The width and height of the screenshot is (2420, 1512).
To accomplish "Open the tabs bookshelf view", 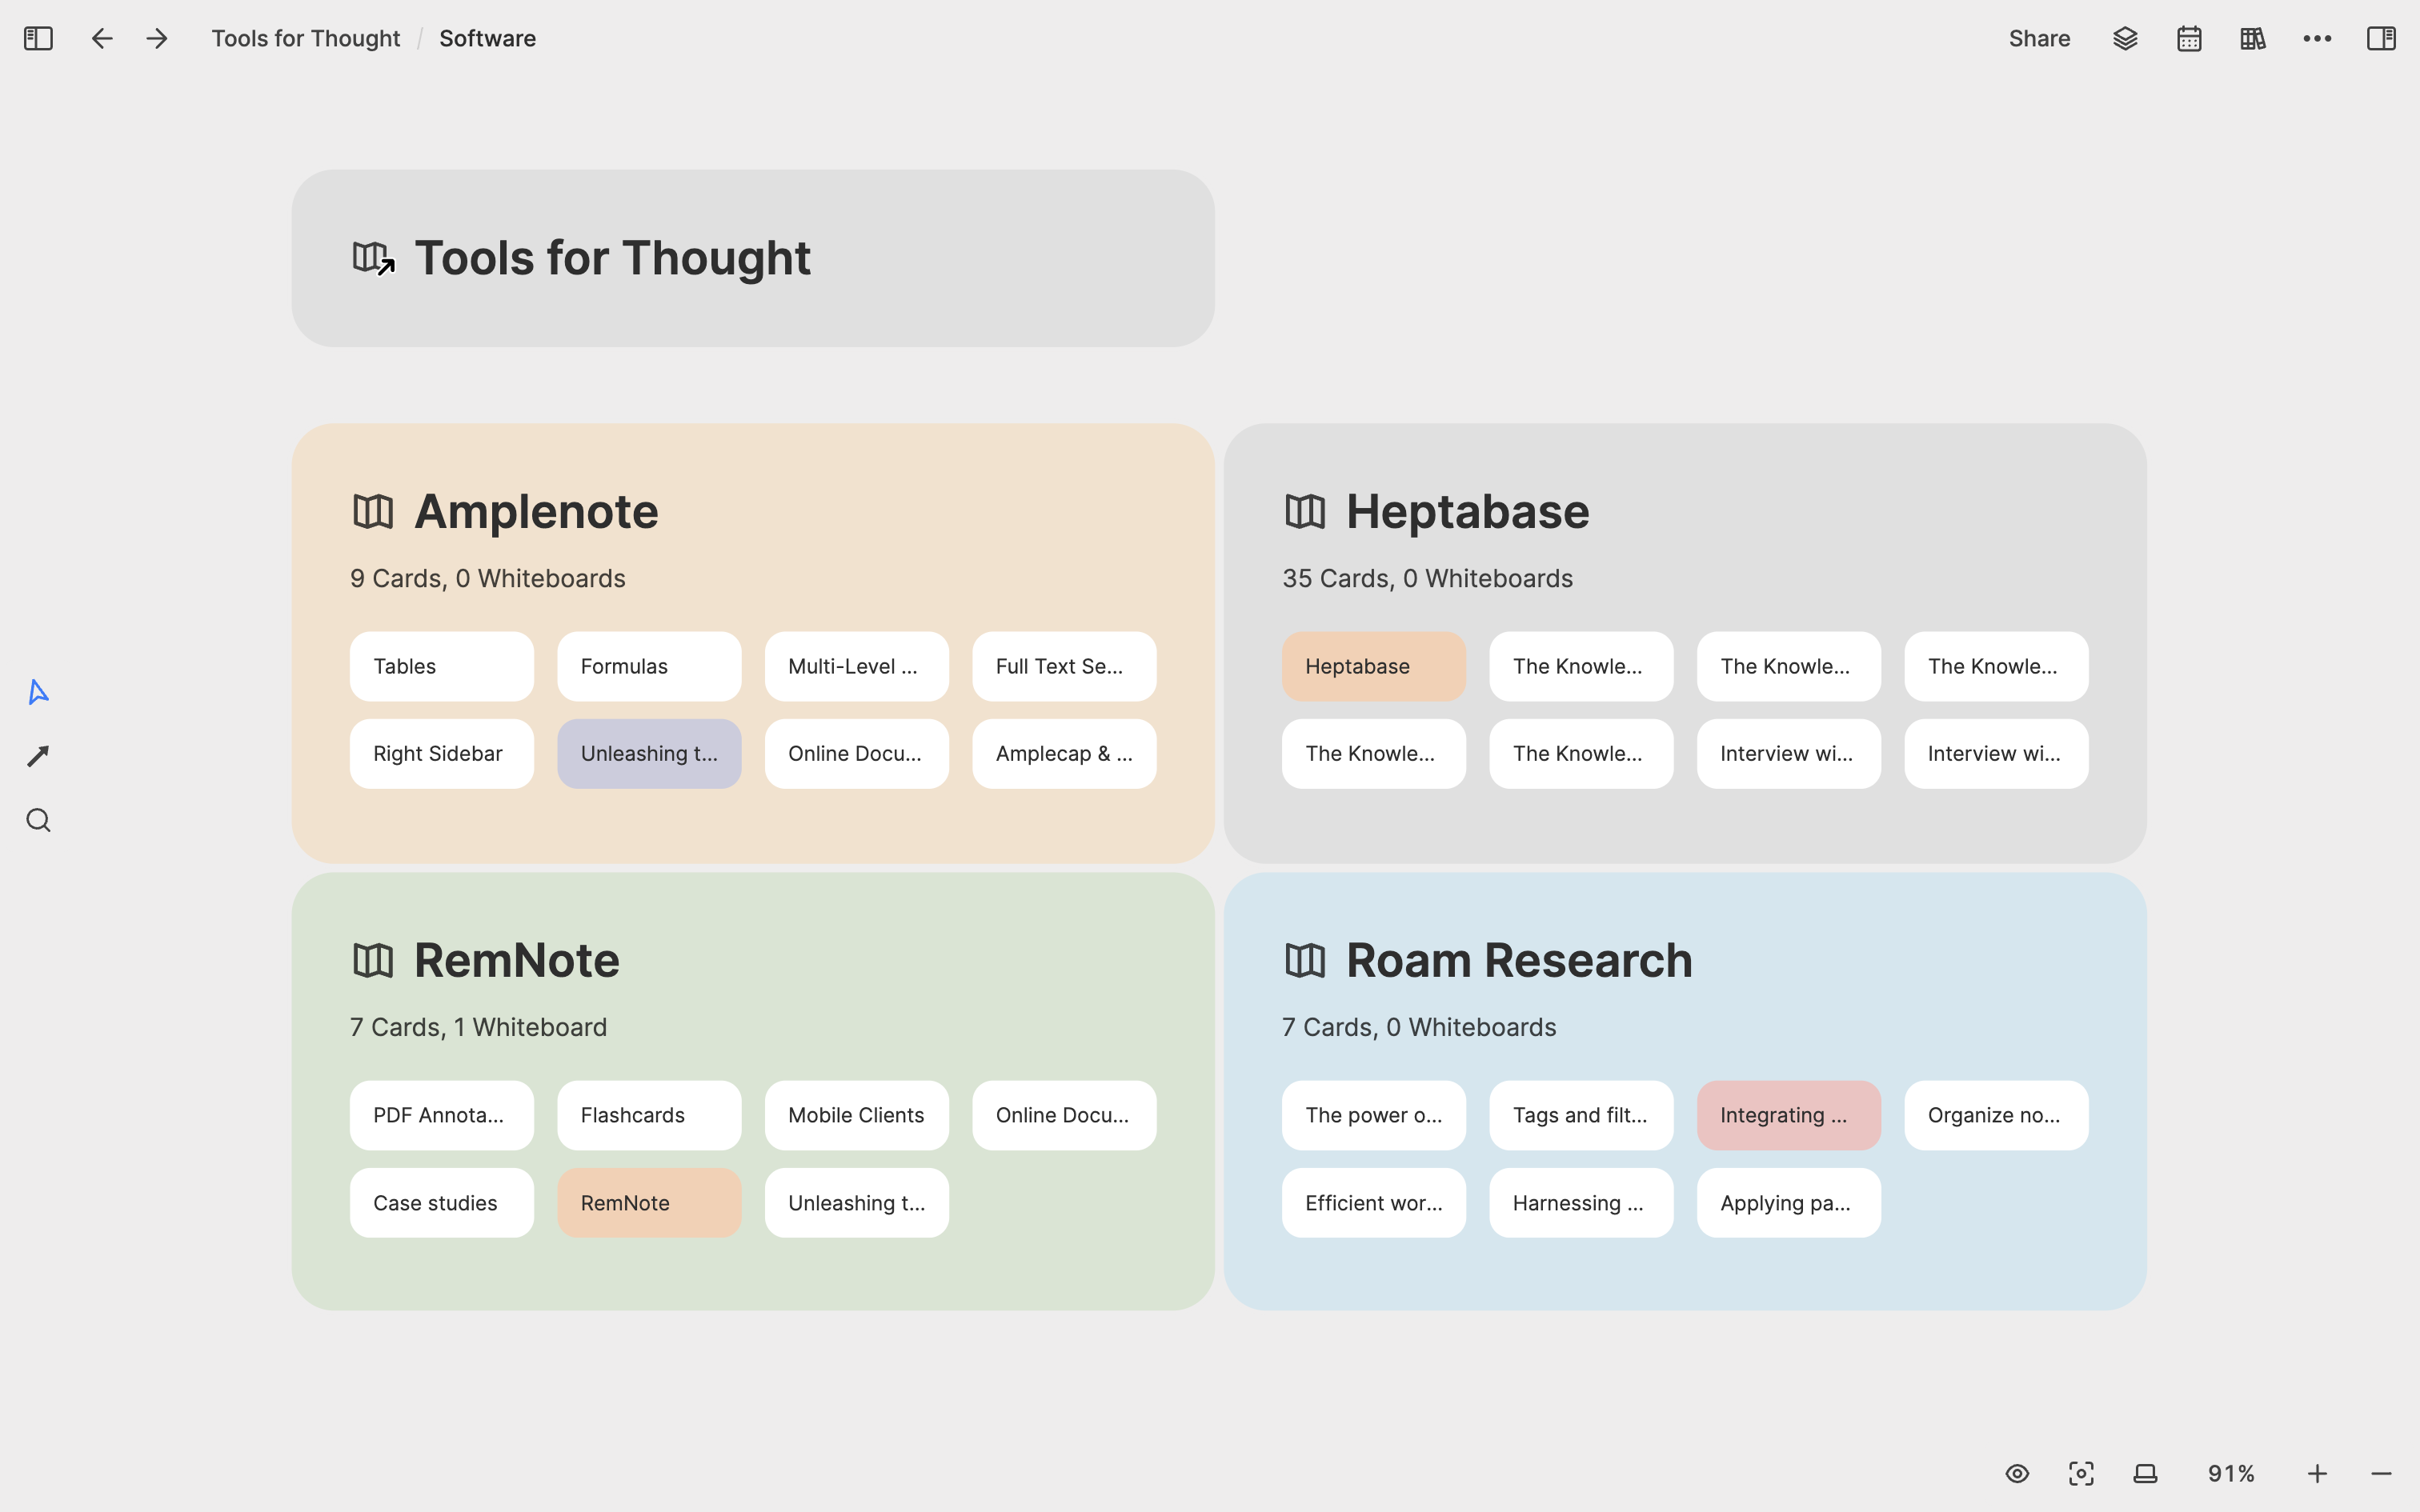I will [2253, 38].
